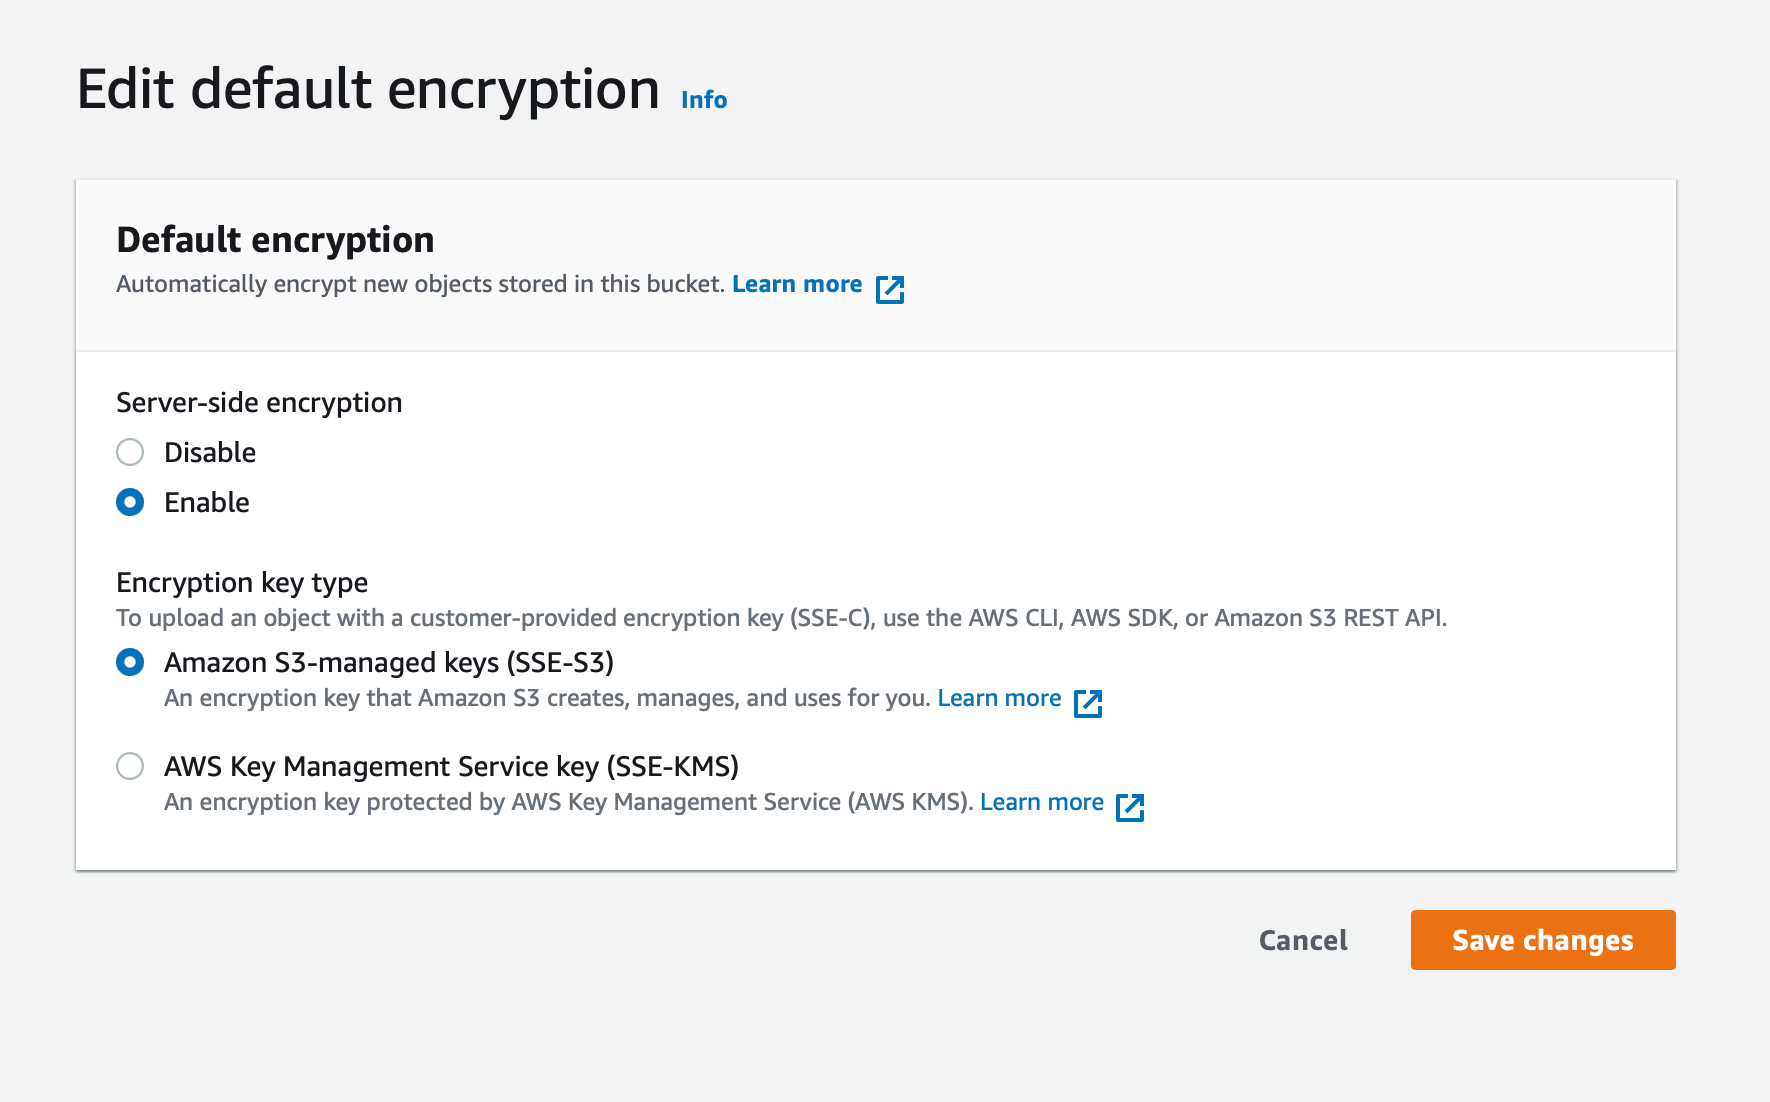Viewport: 1770px width, 1102px height.
Task: Select the Enable radio button
Action: [x=130, y=502]
